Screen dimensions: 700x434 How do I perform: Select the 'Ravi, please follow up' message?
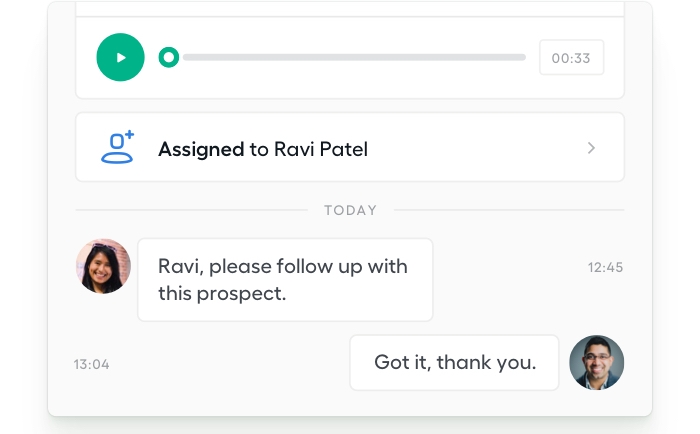point(285,280)
